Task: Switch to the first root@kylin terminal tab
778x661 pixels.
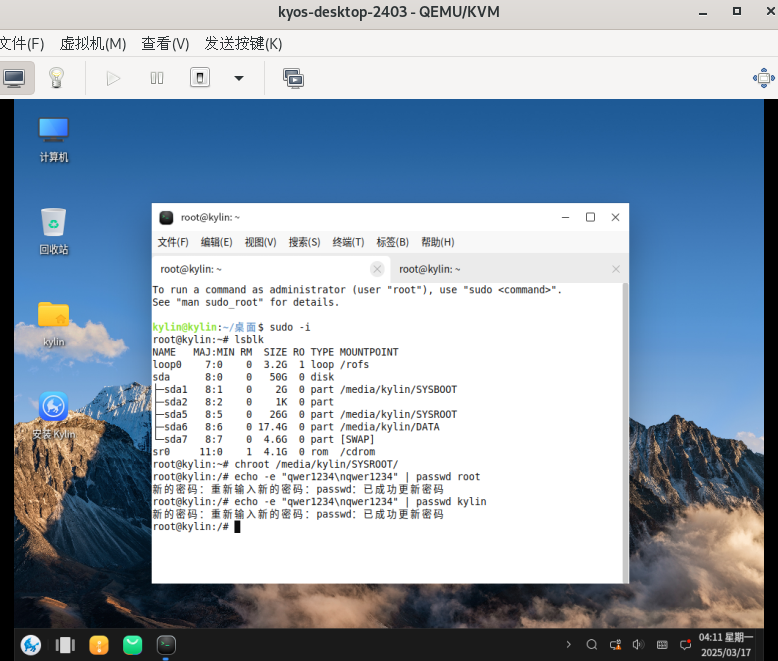Action: point(271,269)
